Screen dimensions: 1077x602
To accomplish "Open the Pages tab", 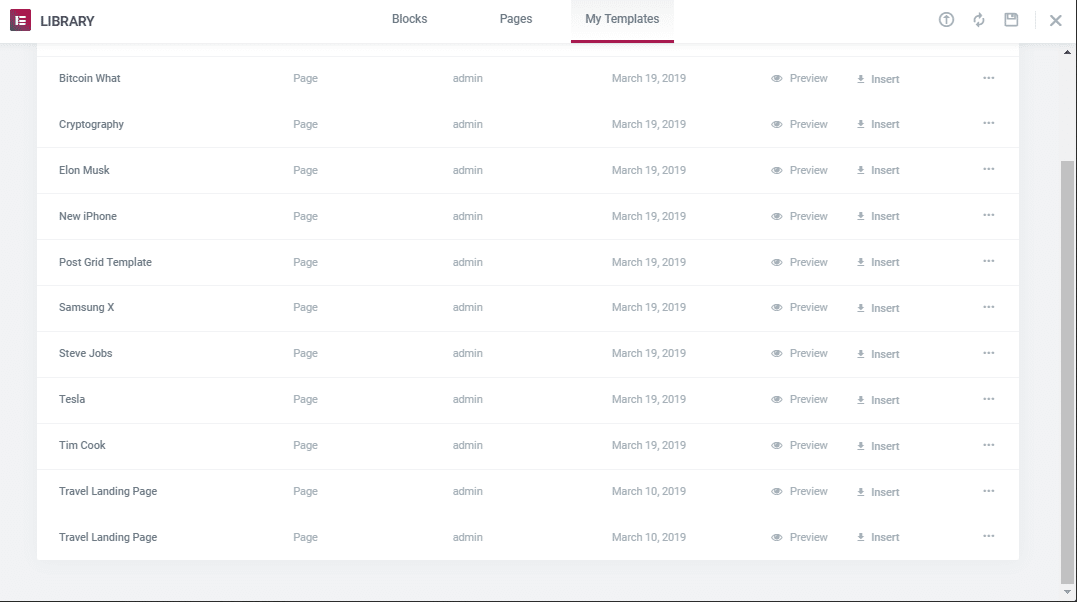I will point(516,18).
